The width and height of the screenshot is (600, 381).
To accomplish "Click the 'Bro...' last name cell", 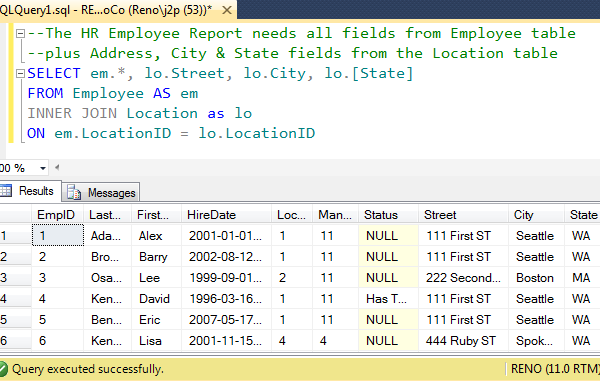I will click(x=108, y=257).
